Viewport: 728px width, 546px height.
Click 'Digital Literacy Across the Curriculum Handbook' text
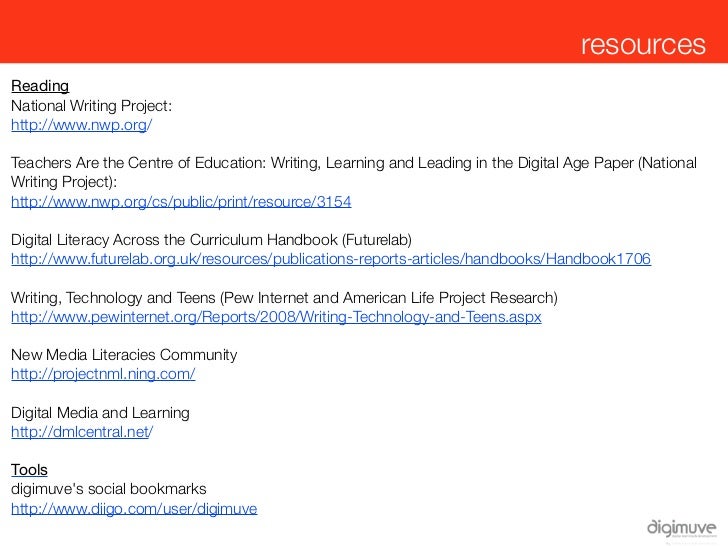click(x=211, y=240)
